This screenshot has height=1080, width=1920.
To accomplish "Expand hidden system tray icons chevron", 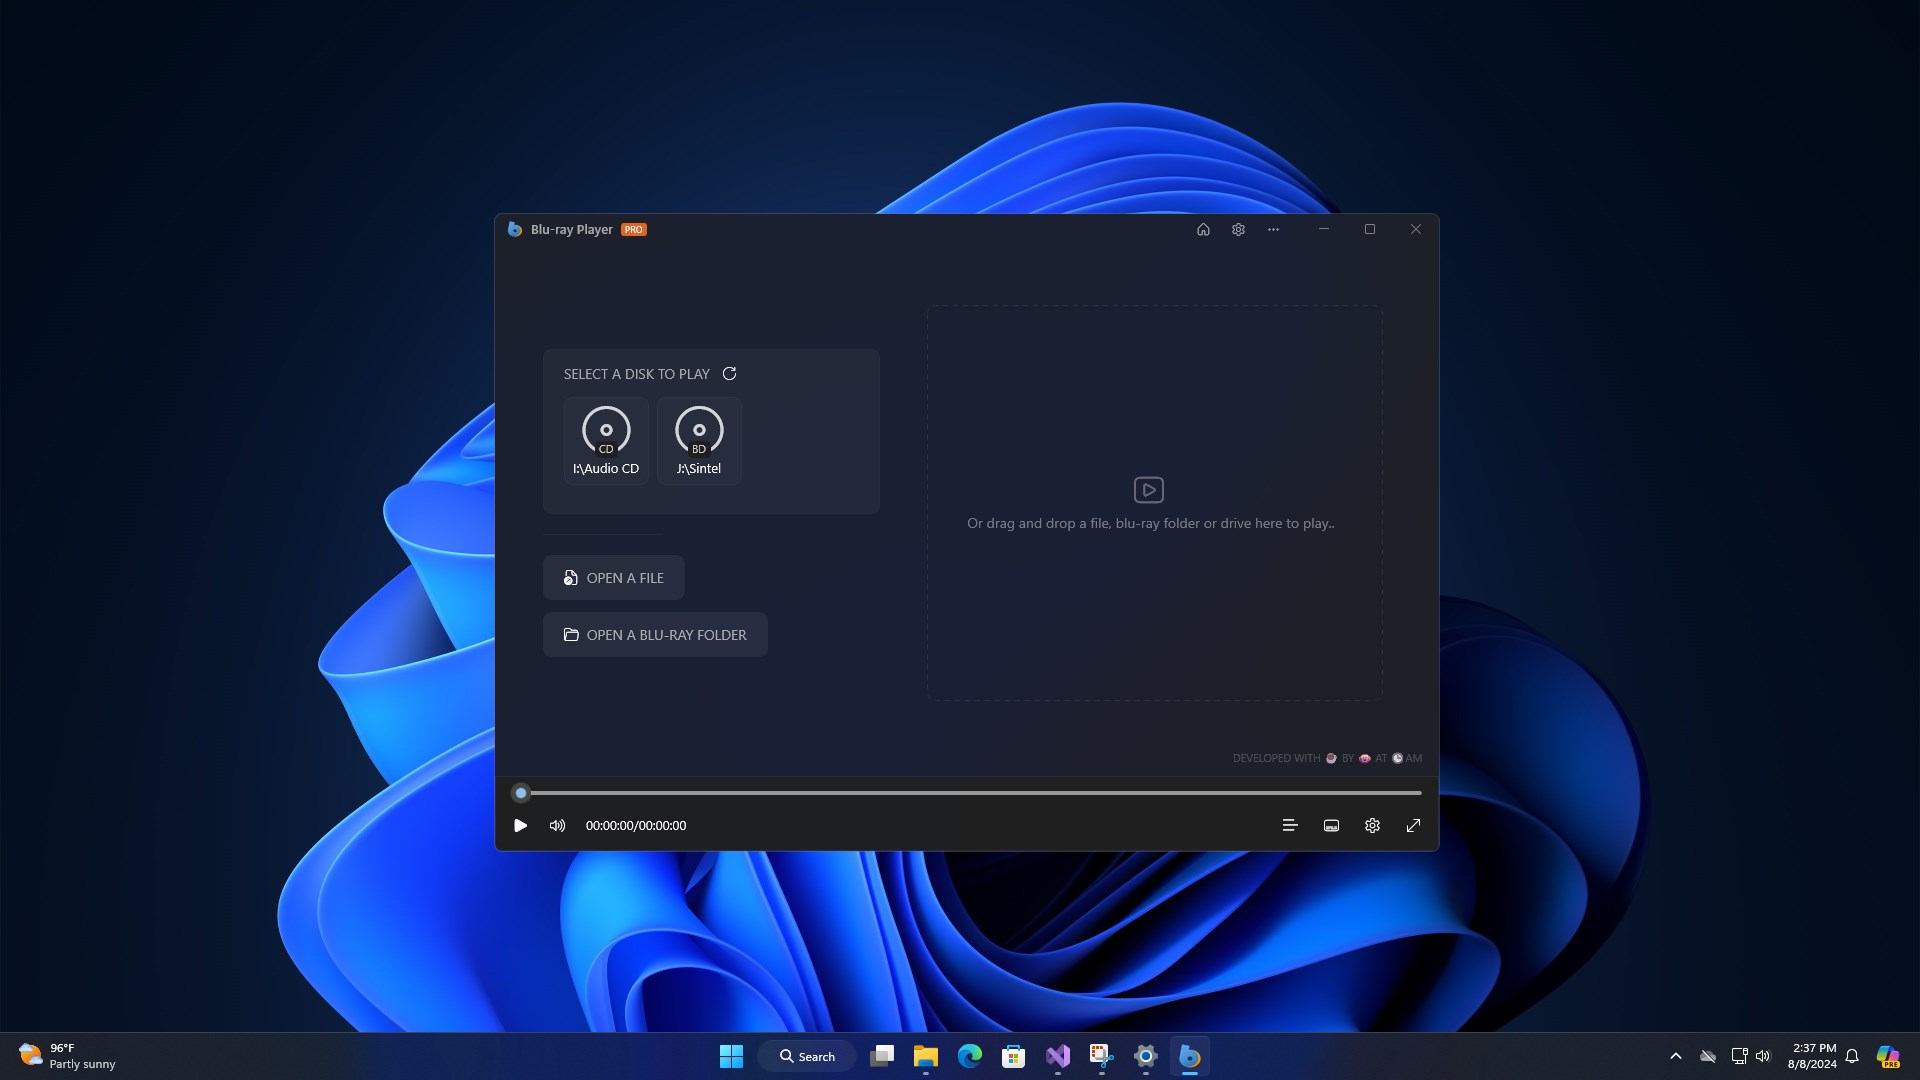I will [x=1676, y=1056].
